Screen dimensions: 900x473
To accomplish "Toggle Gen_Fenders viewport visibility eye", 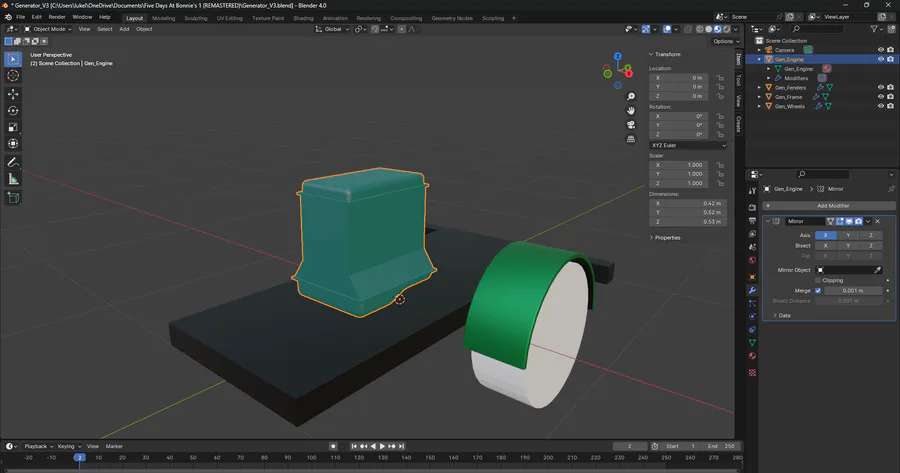I will point(880,87).
